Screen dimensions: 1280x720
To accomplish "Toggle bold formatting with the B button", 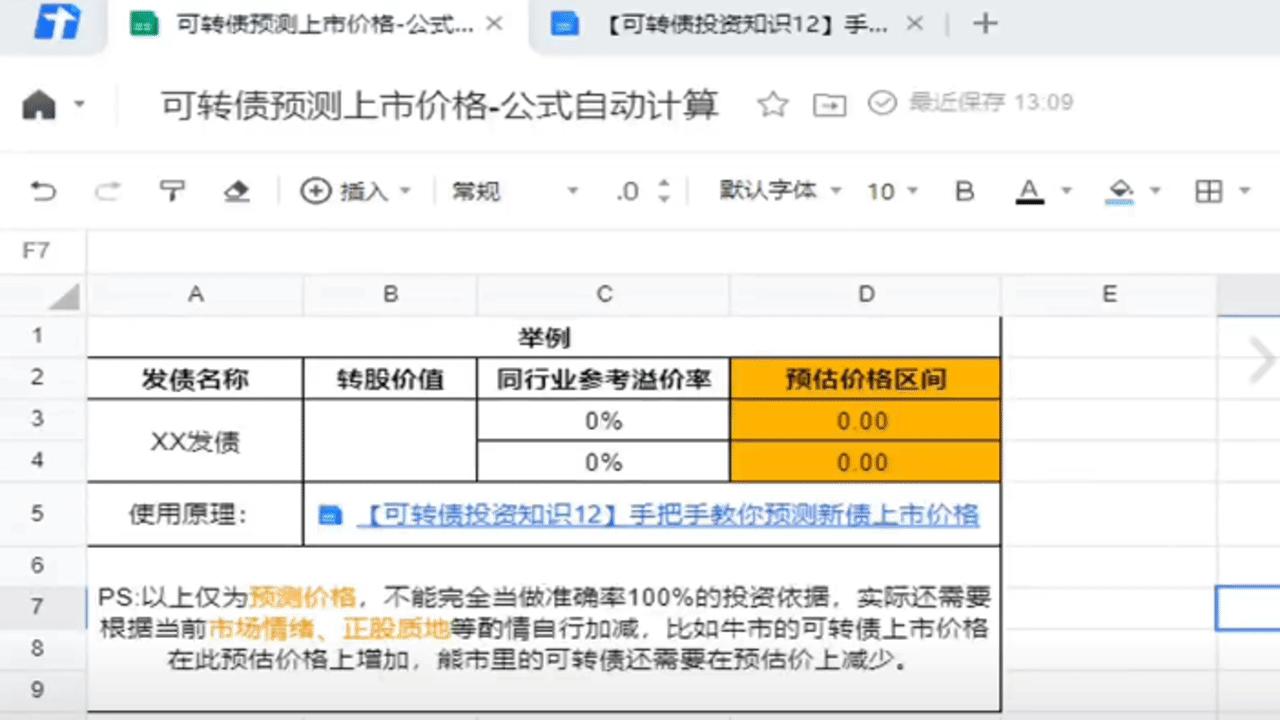I will point(963,191).
